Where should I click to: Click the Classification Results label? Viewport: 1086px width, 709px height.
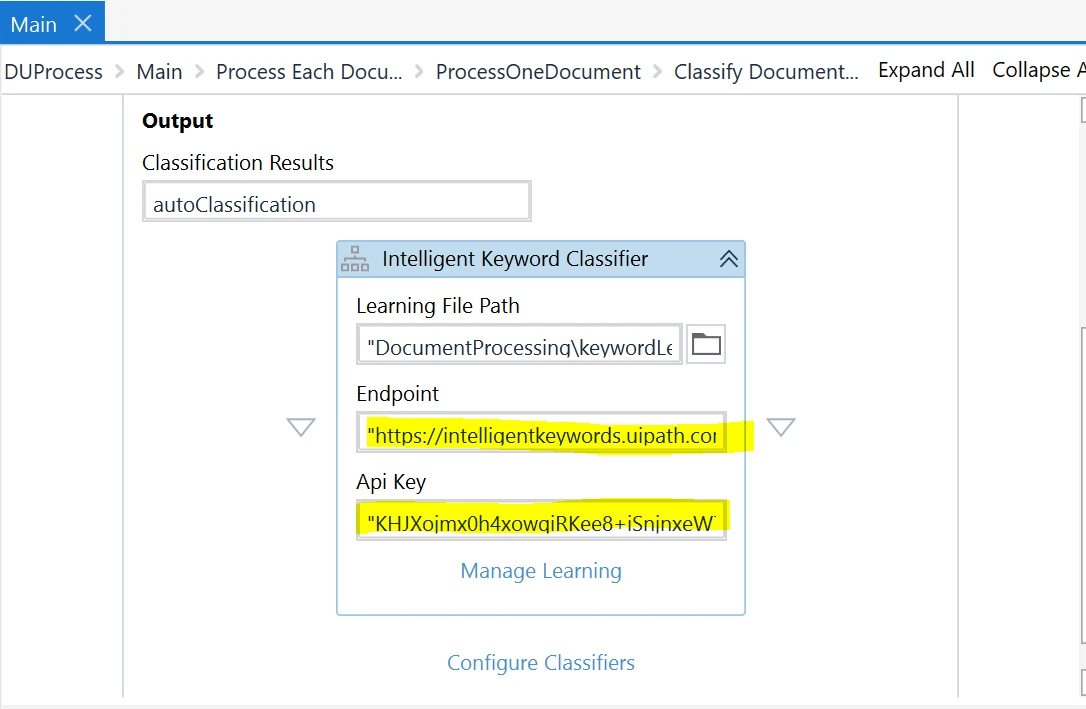(x=238, y=163)
